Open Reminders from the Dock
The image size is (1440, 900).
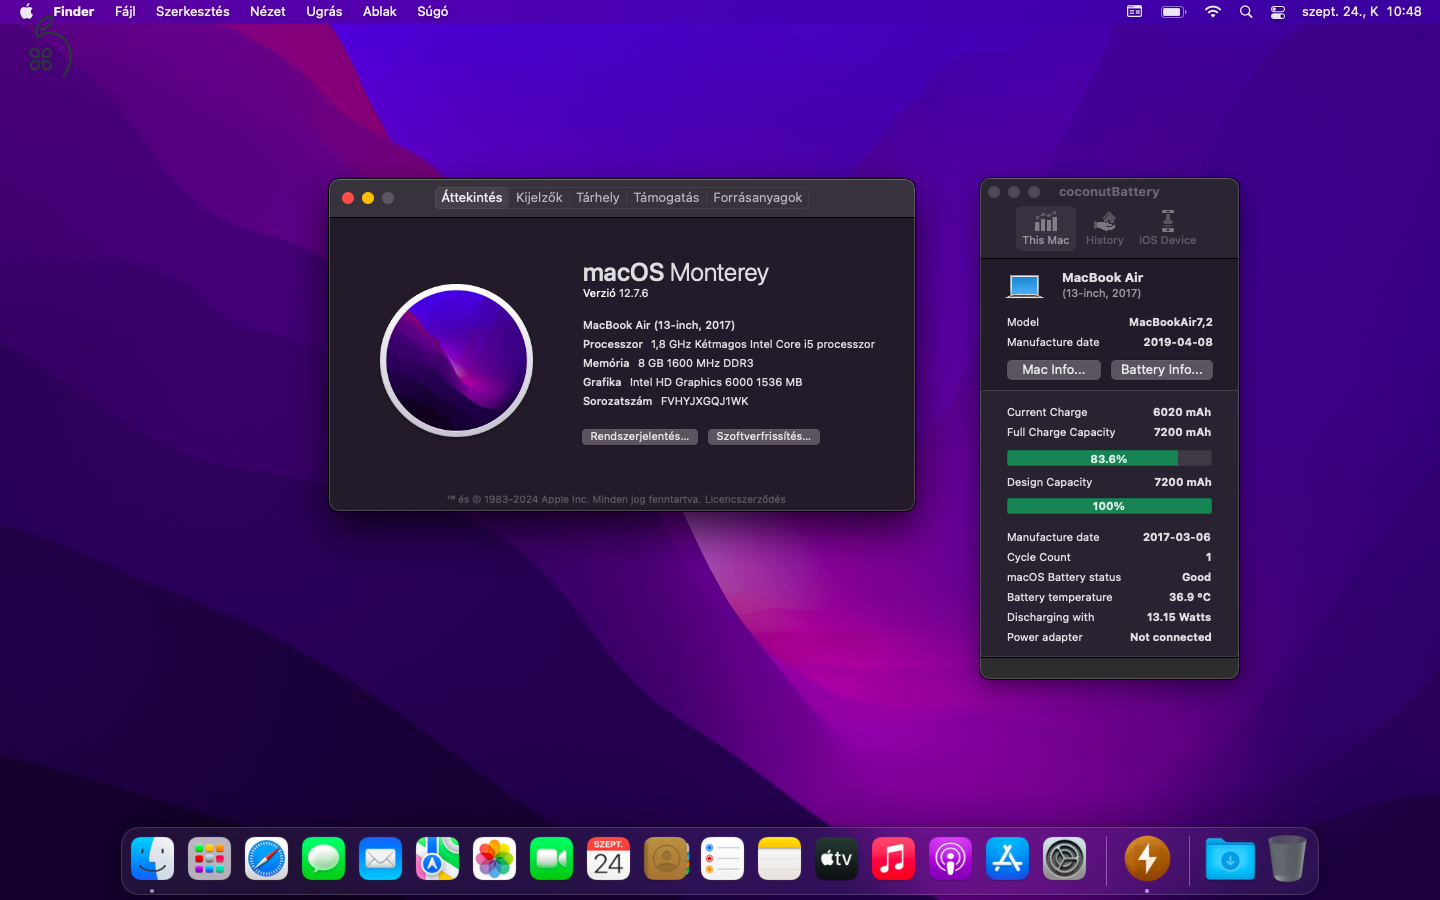(722, 859)
